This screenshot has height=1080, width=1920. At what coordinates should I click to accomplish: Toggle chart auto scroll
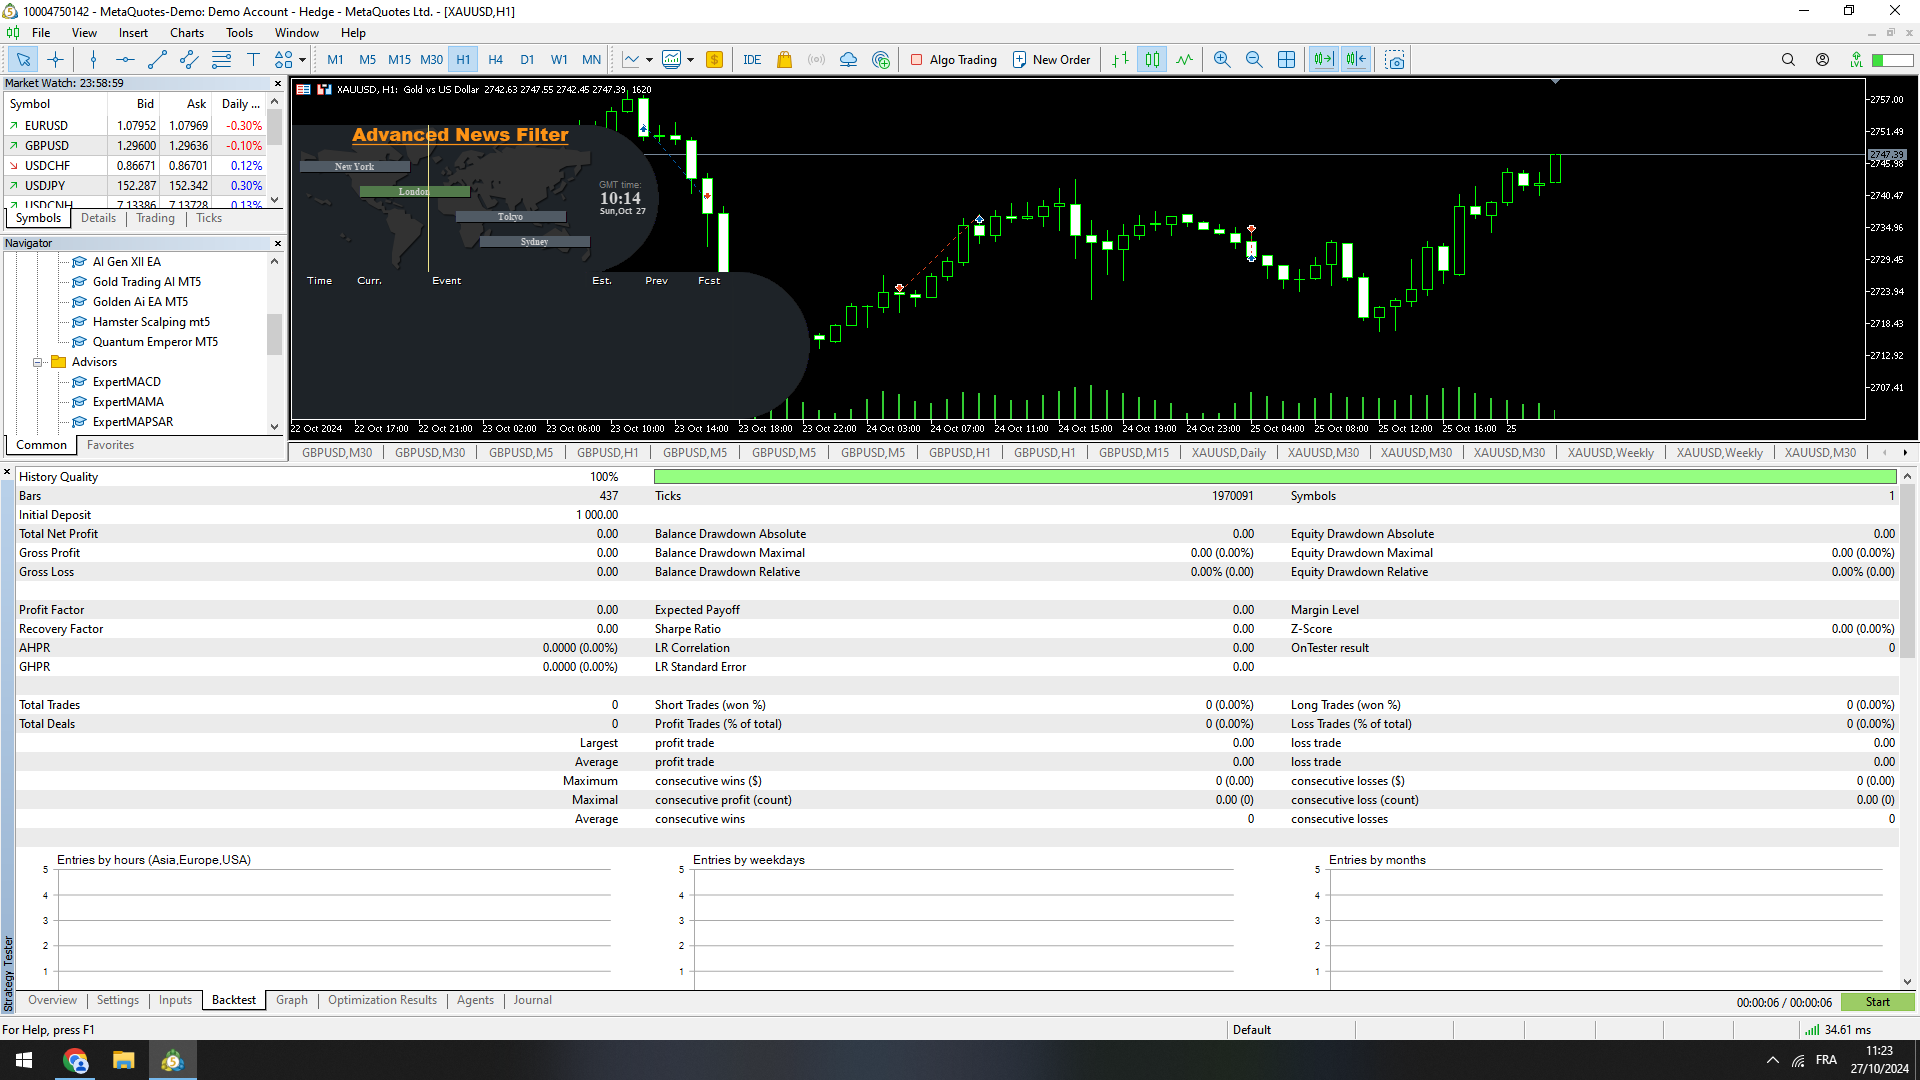(1324, 60)
